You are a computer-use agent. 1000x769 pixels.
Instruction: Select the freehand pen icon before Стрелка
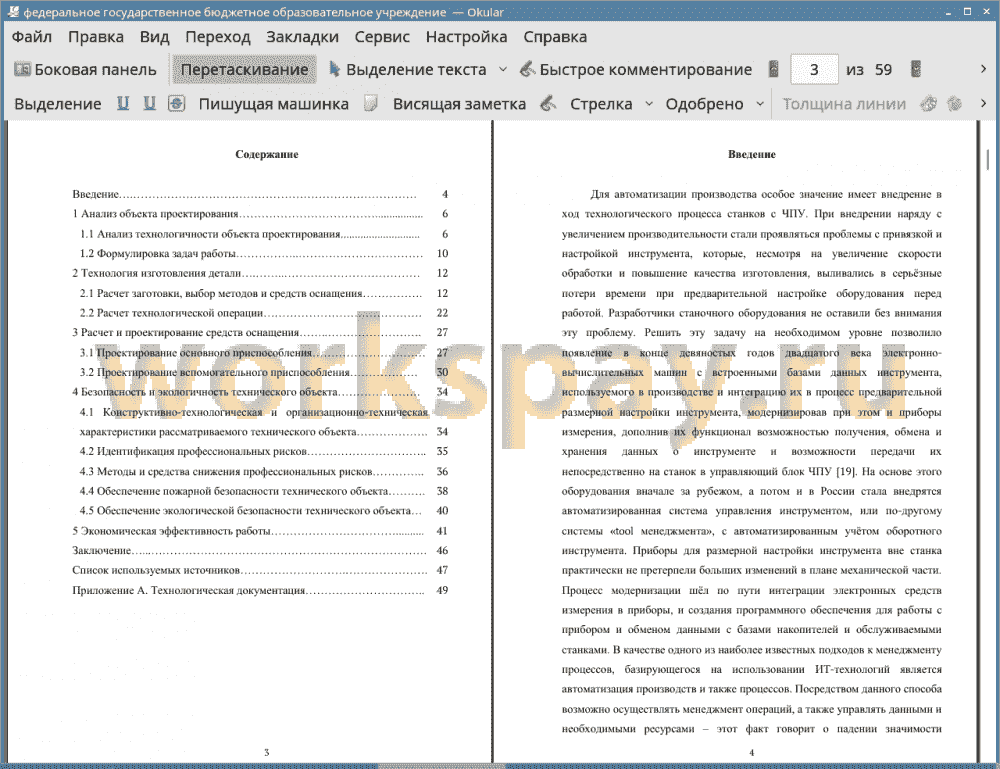(548, 103)
